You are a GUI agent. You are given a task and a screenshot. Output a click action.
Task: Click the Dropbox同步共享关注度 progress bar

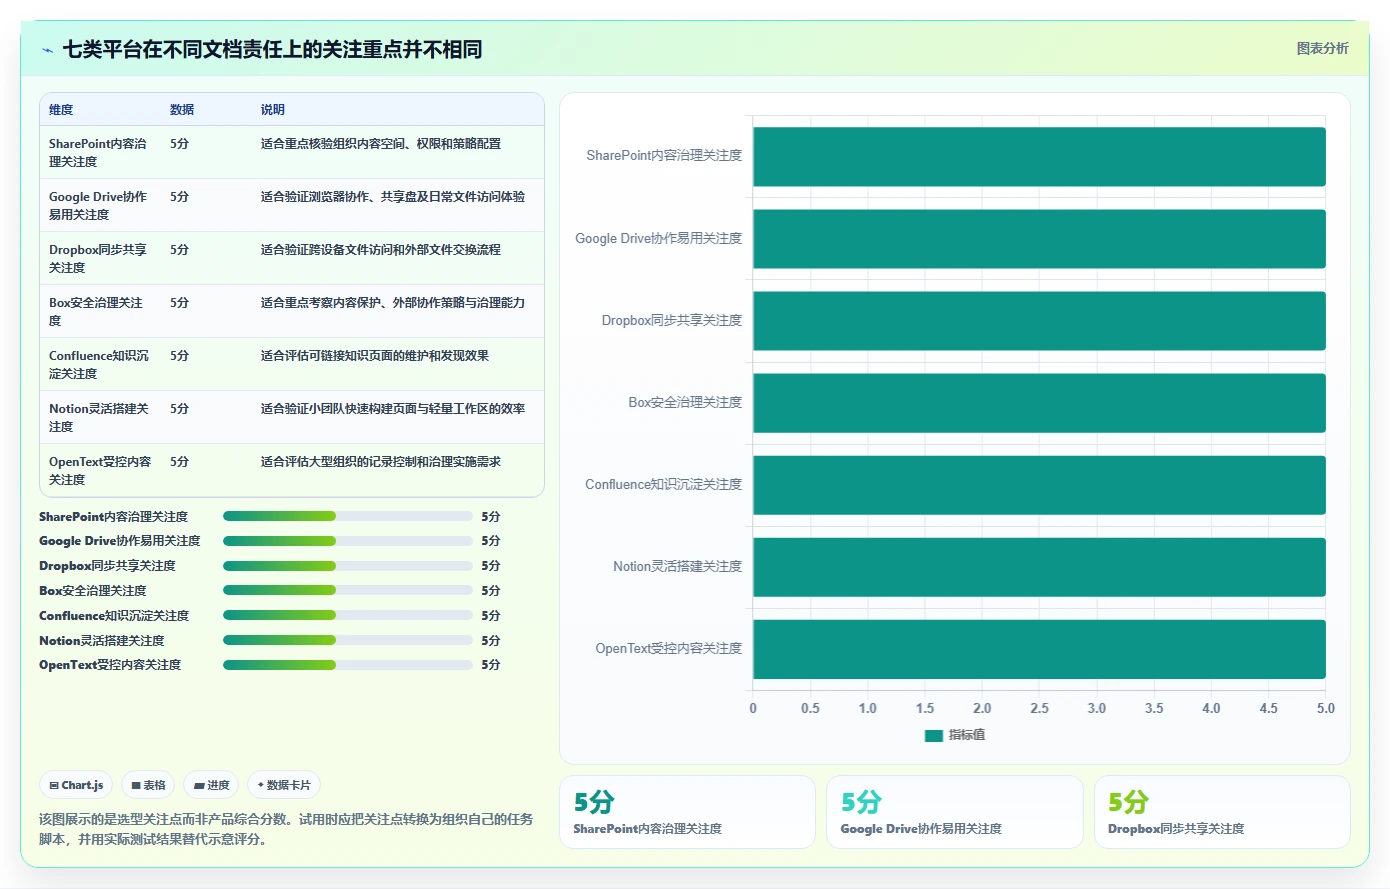[348, 566]
